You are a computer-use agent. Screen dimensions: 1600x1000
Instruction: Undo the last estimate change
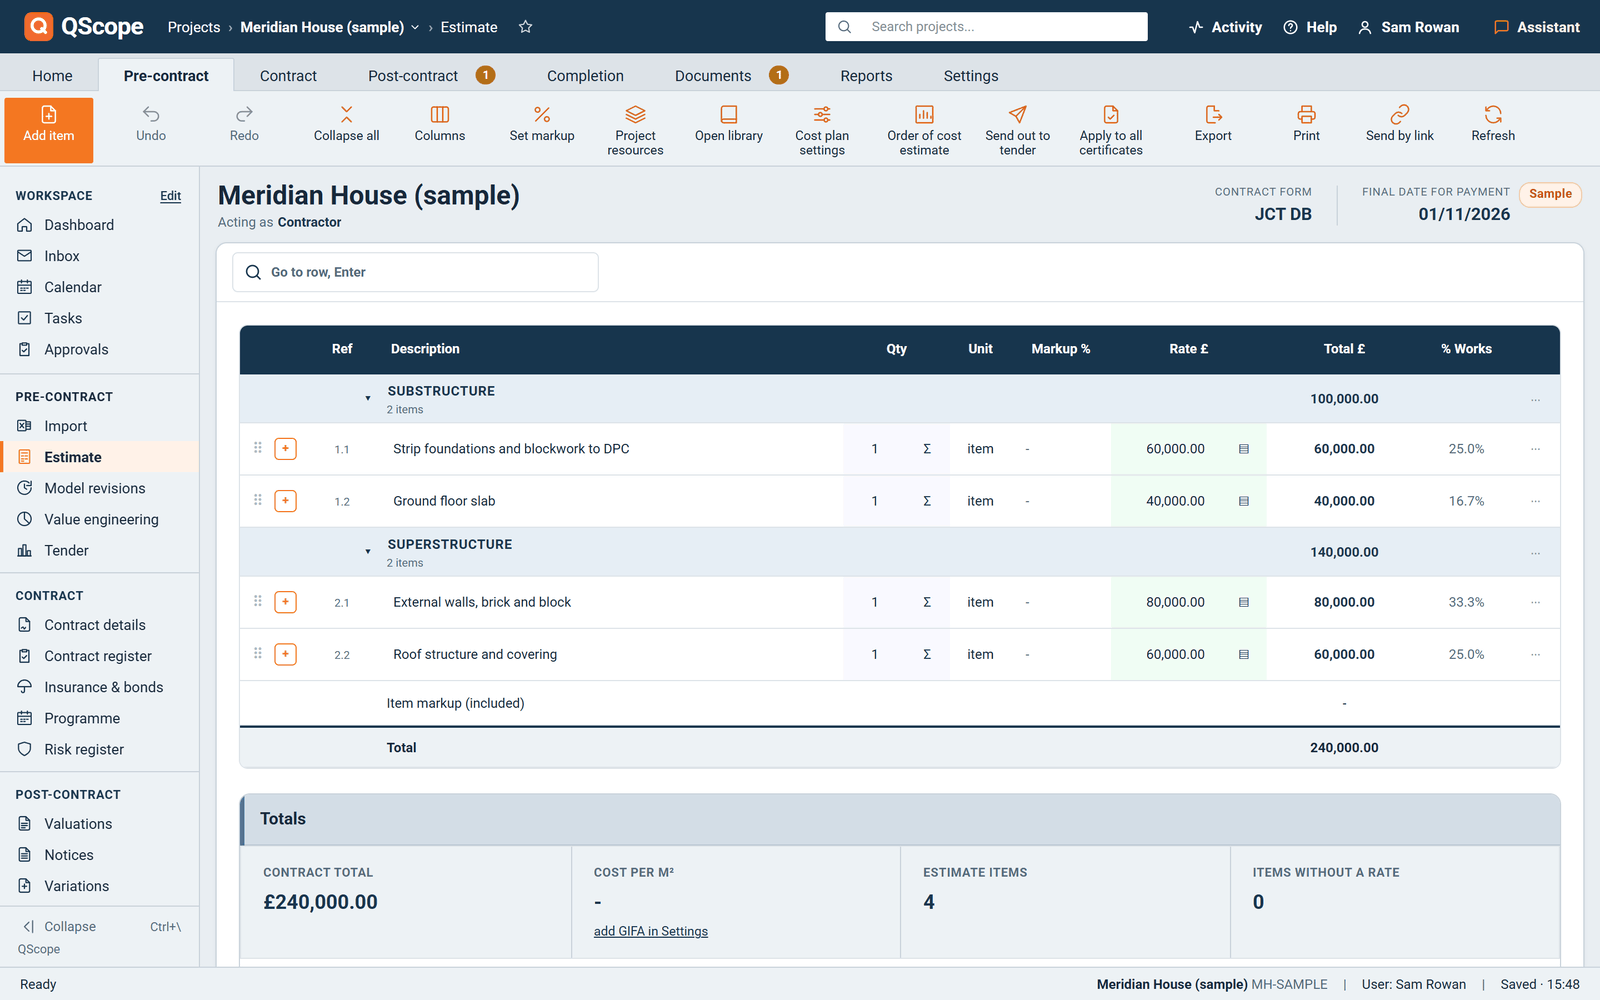(x=151, y=124)
